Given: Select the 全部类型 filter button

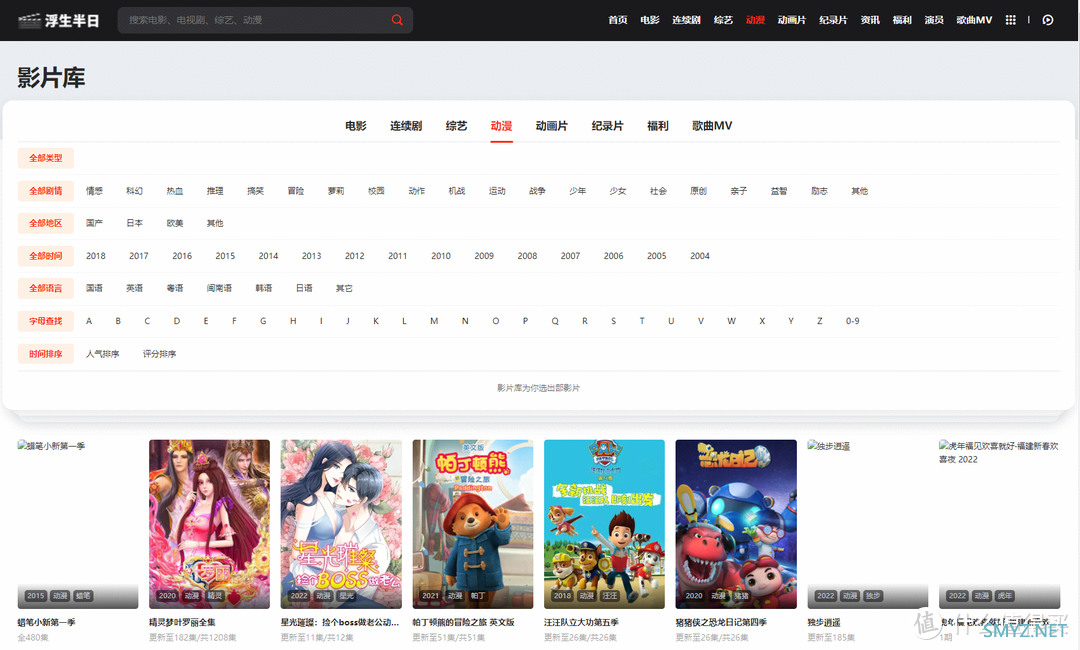Looking at the screenshot, I should tap(45, 158).
